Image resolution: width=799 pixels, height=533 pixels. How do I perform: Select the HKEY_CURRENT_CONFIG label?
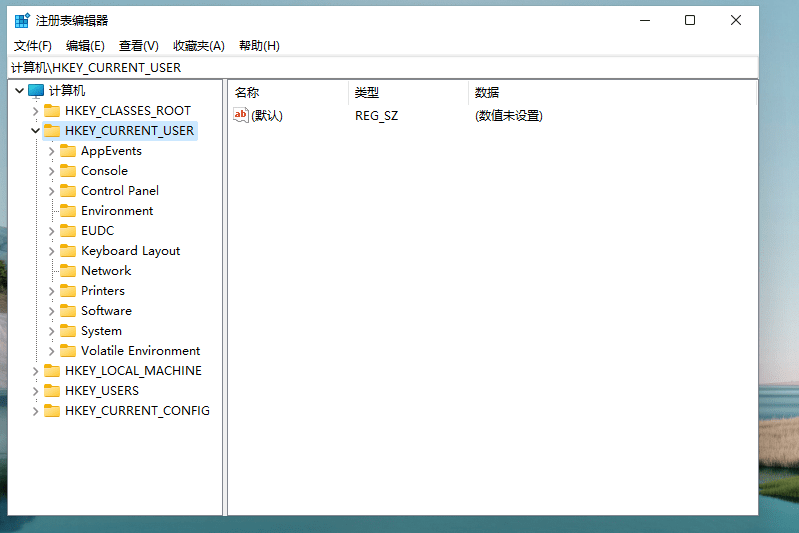pyautogui.click(x=137, y=411)
